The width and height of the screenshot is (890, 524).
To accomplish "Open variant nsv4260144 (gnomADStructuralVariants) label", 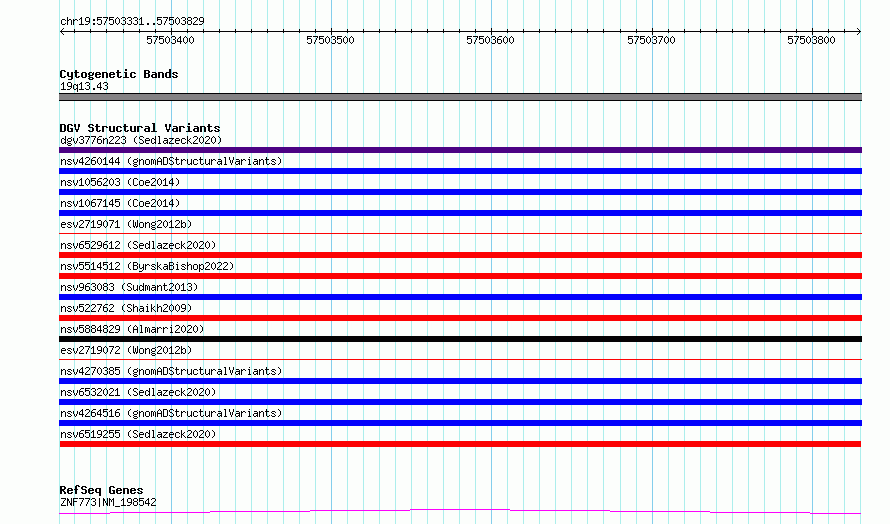I will [171, 161].
